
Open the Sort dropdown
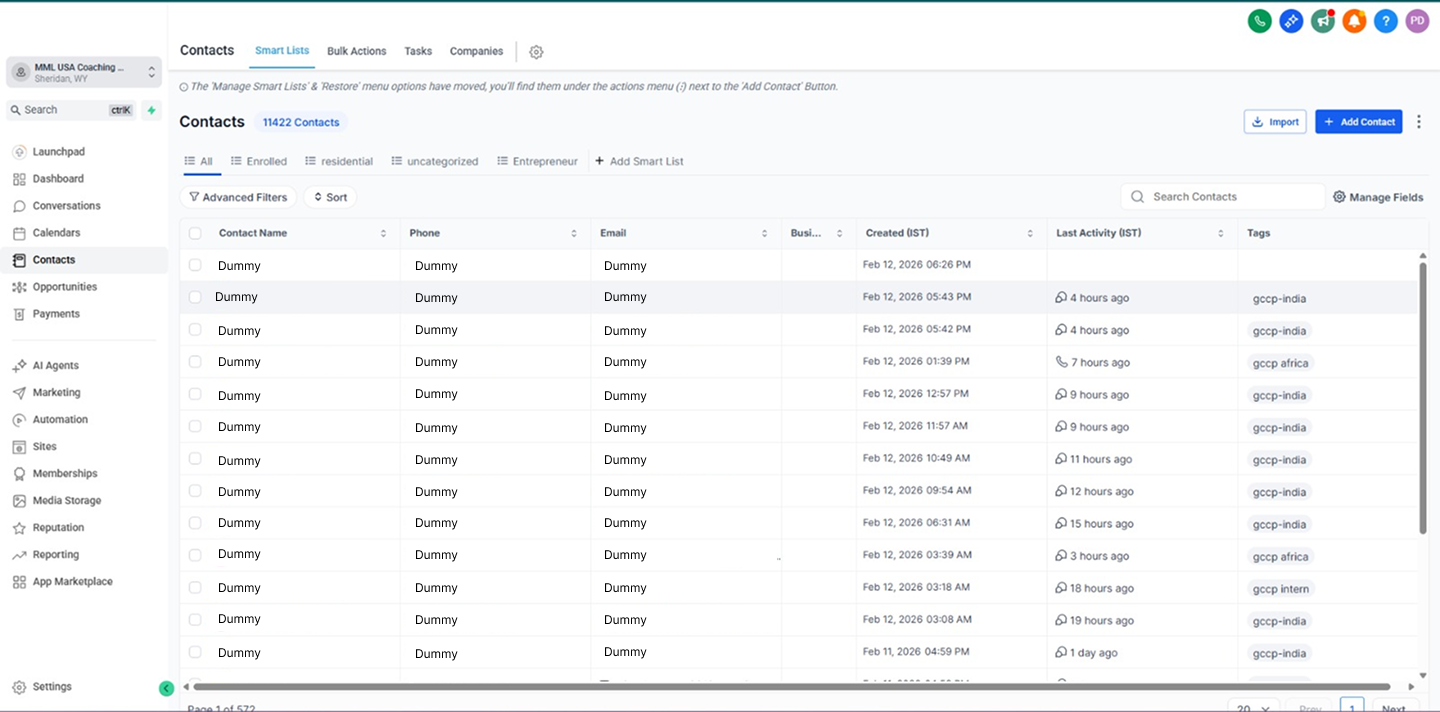pos(330,198)
